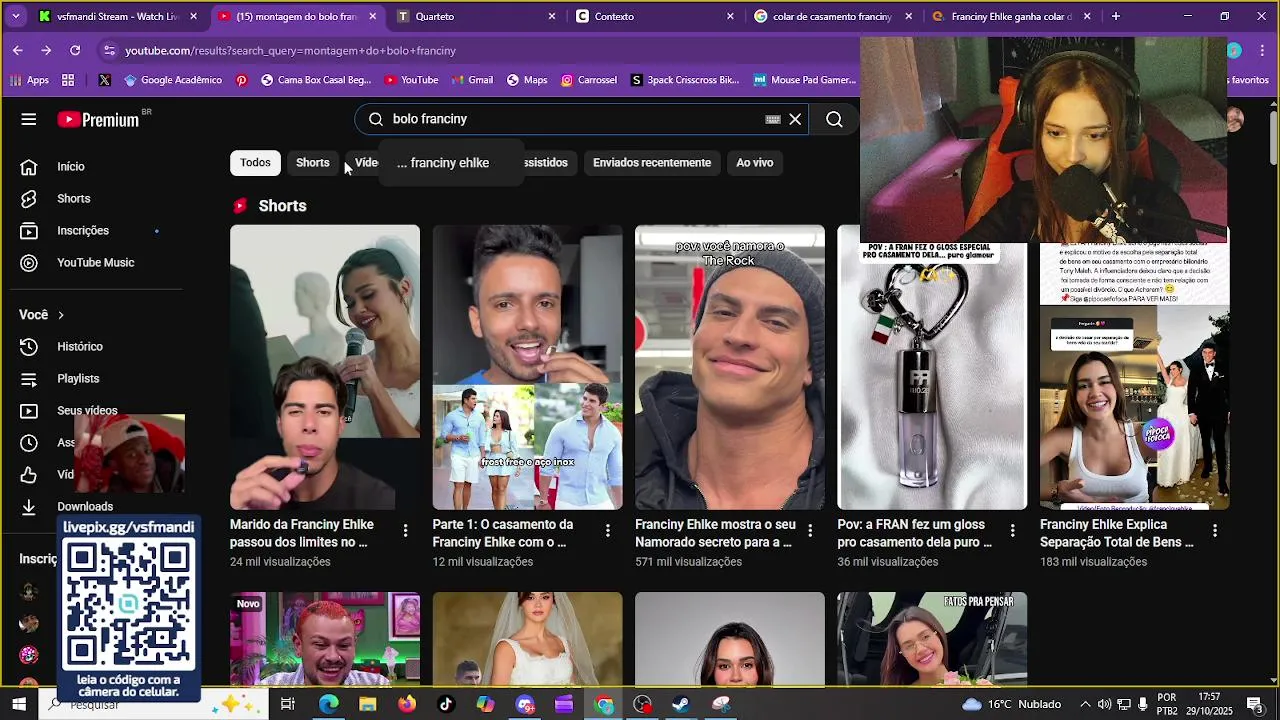Open 'Franciny Ehlke Explica Separação Total' title
This screenshot has width=1280, height=720.
[x=1117, y=533]
